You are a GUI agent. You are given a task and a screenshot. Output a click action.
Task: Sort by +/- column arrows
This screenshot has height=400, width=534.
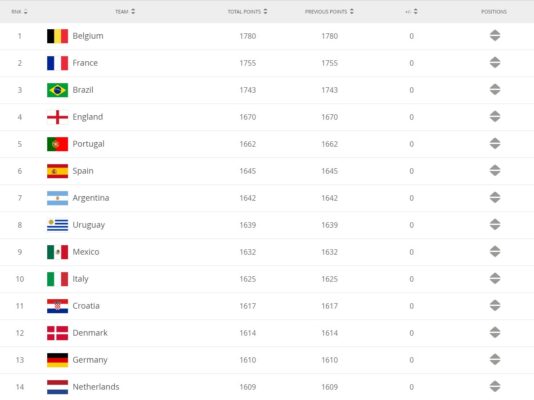click(x=415, y=12)
